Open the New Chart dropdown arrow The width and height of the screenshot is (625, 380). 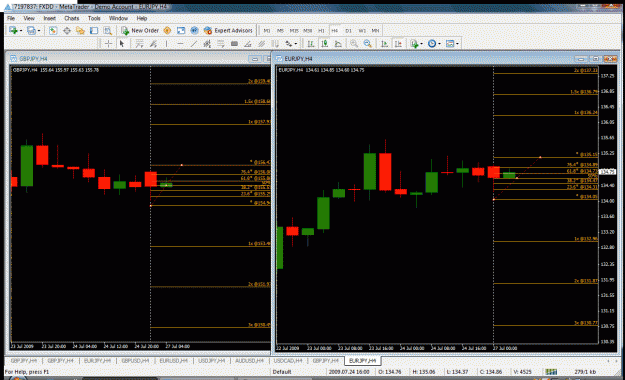coord(20,31)
